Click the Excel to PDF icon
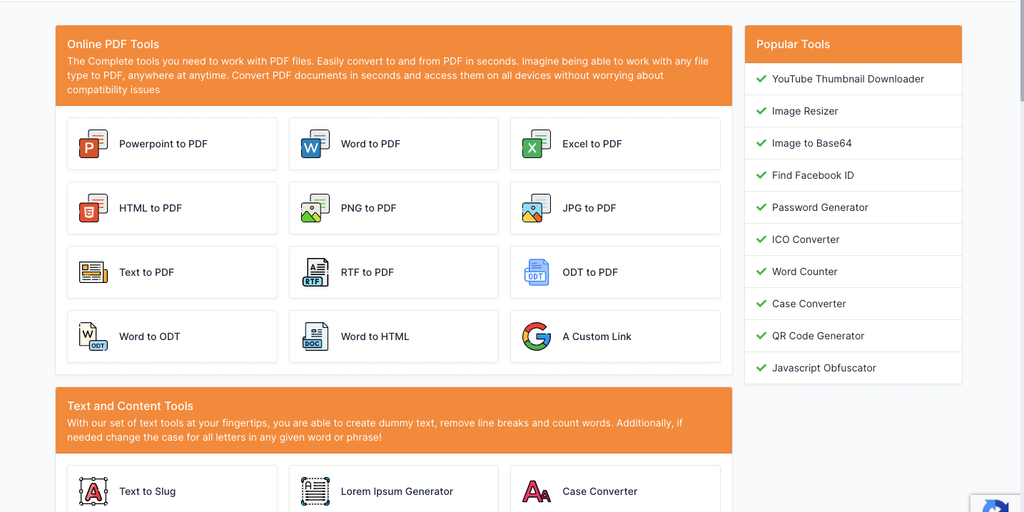This screenshot has width=1024, height=512. pyautogui.click(x=536, y=144)
